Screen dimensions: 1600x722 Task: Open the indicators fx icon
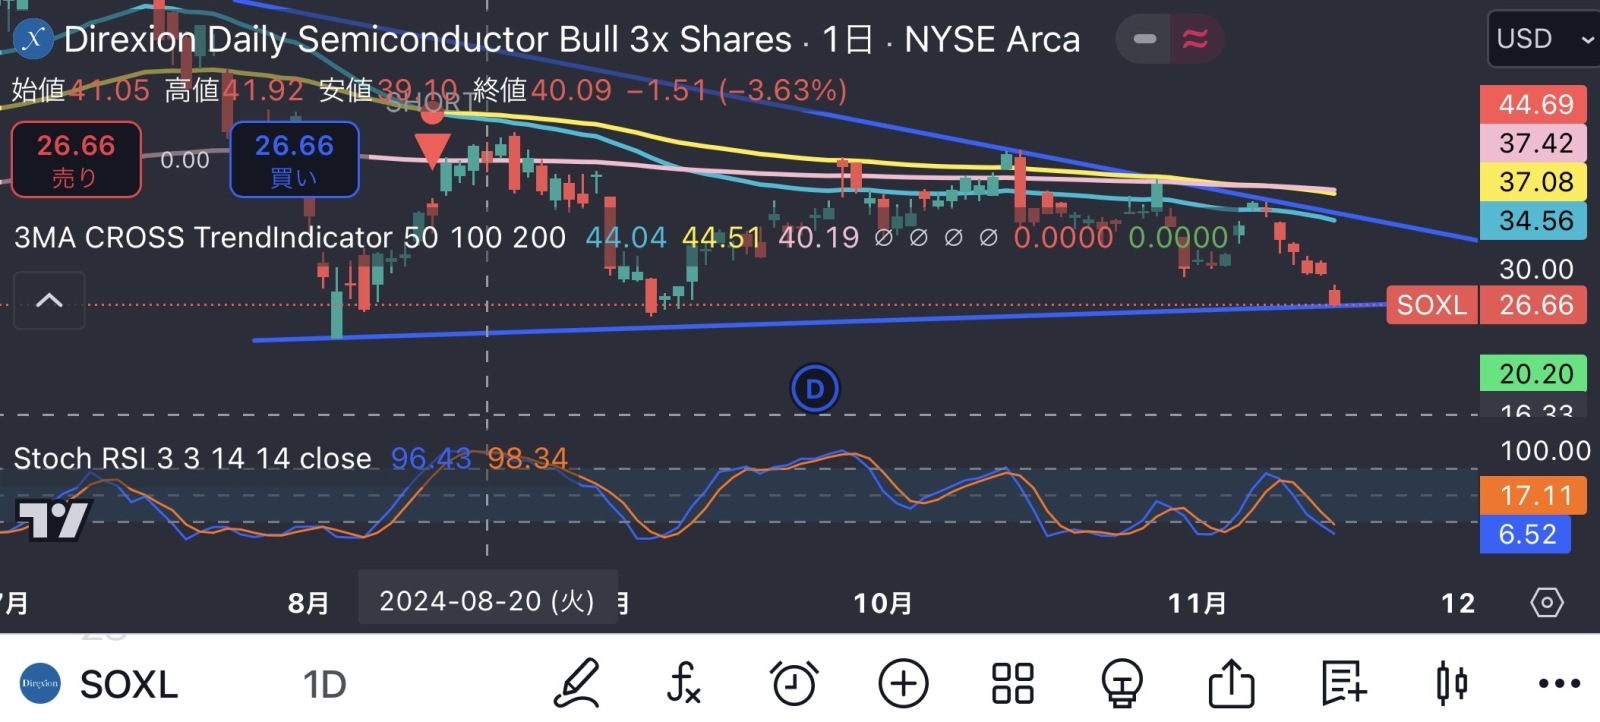684,684
